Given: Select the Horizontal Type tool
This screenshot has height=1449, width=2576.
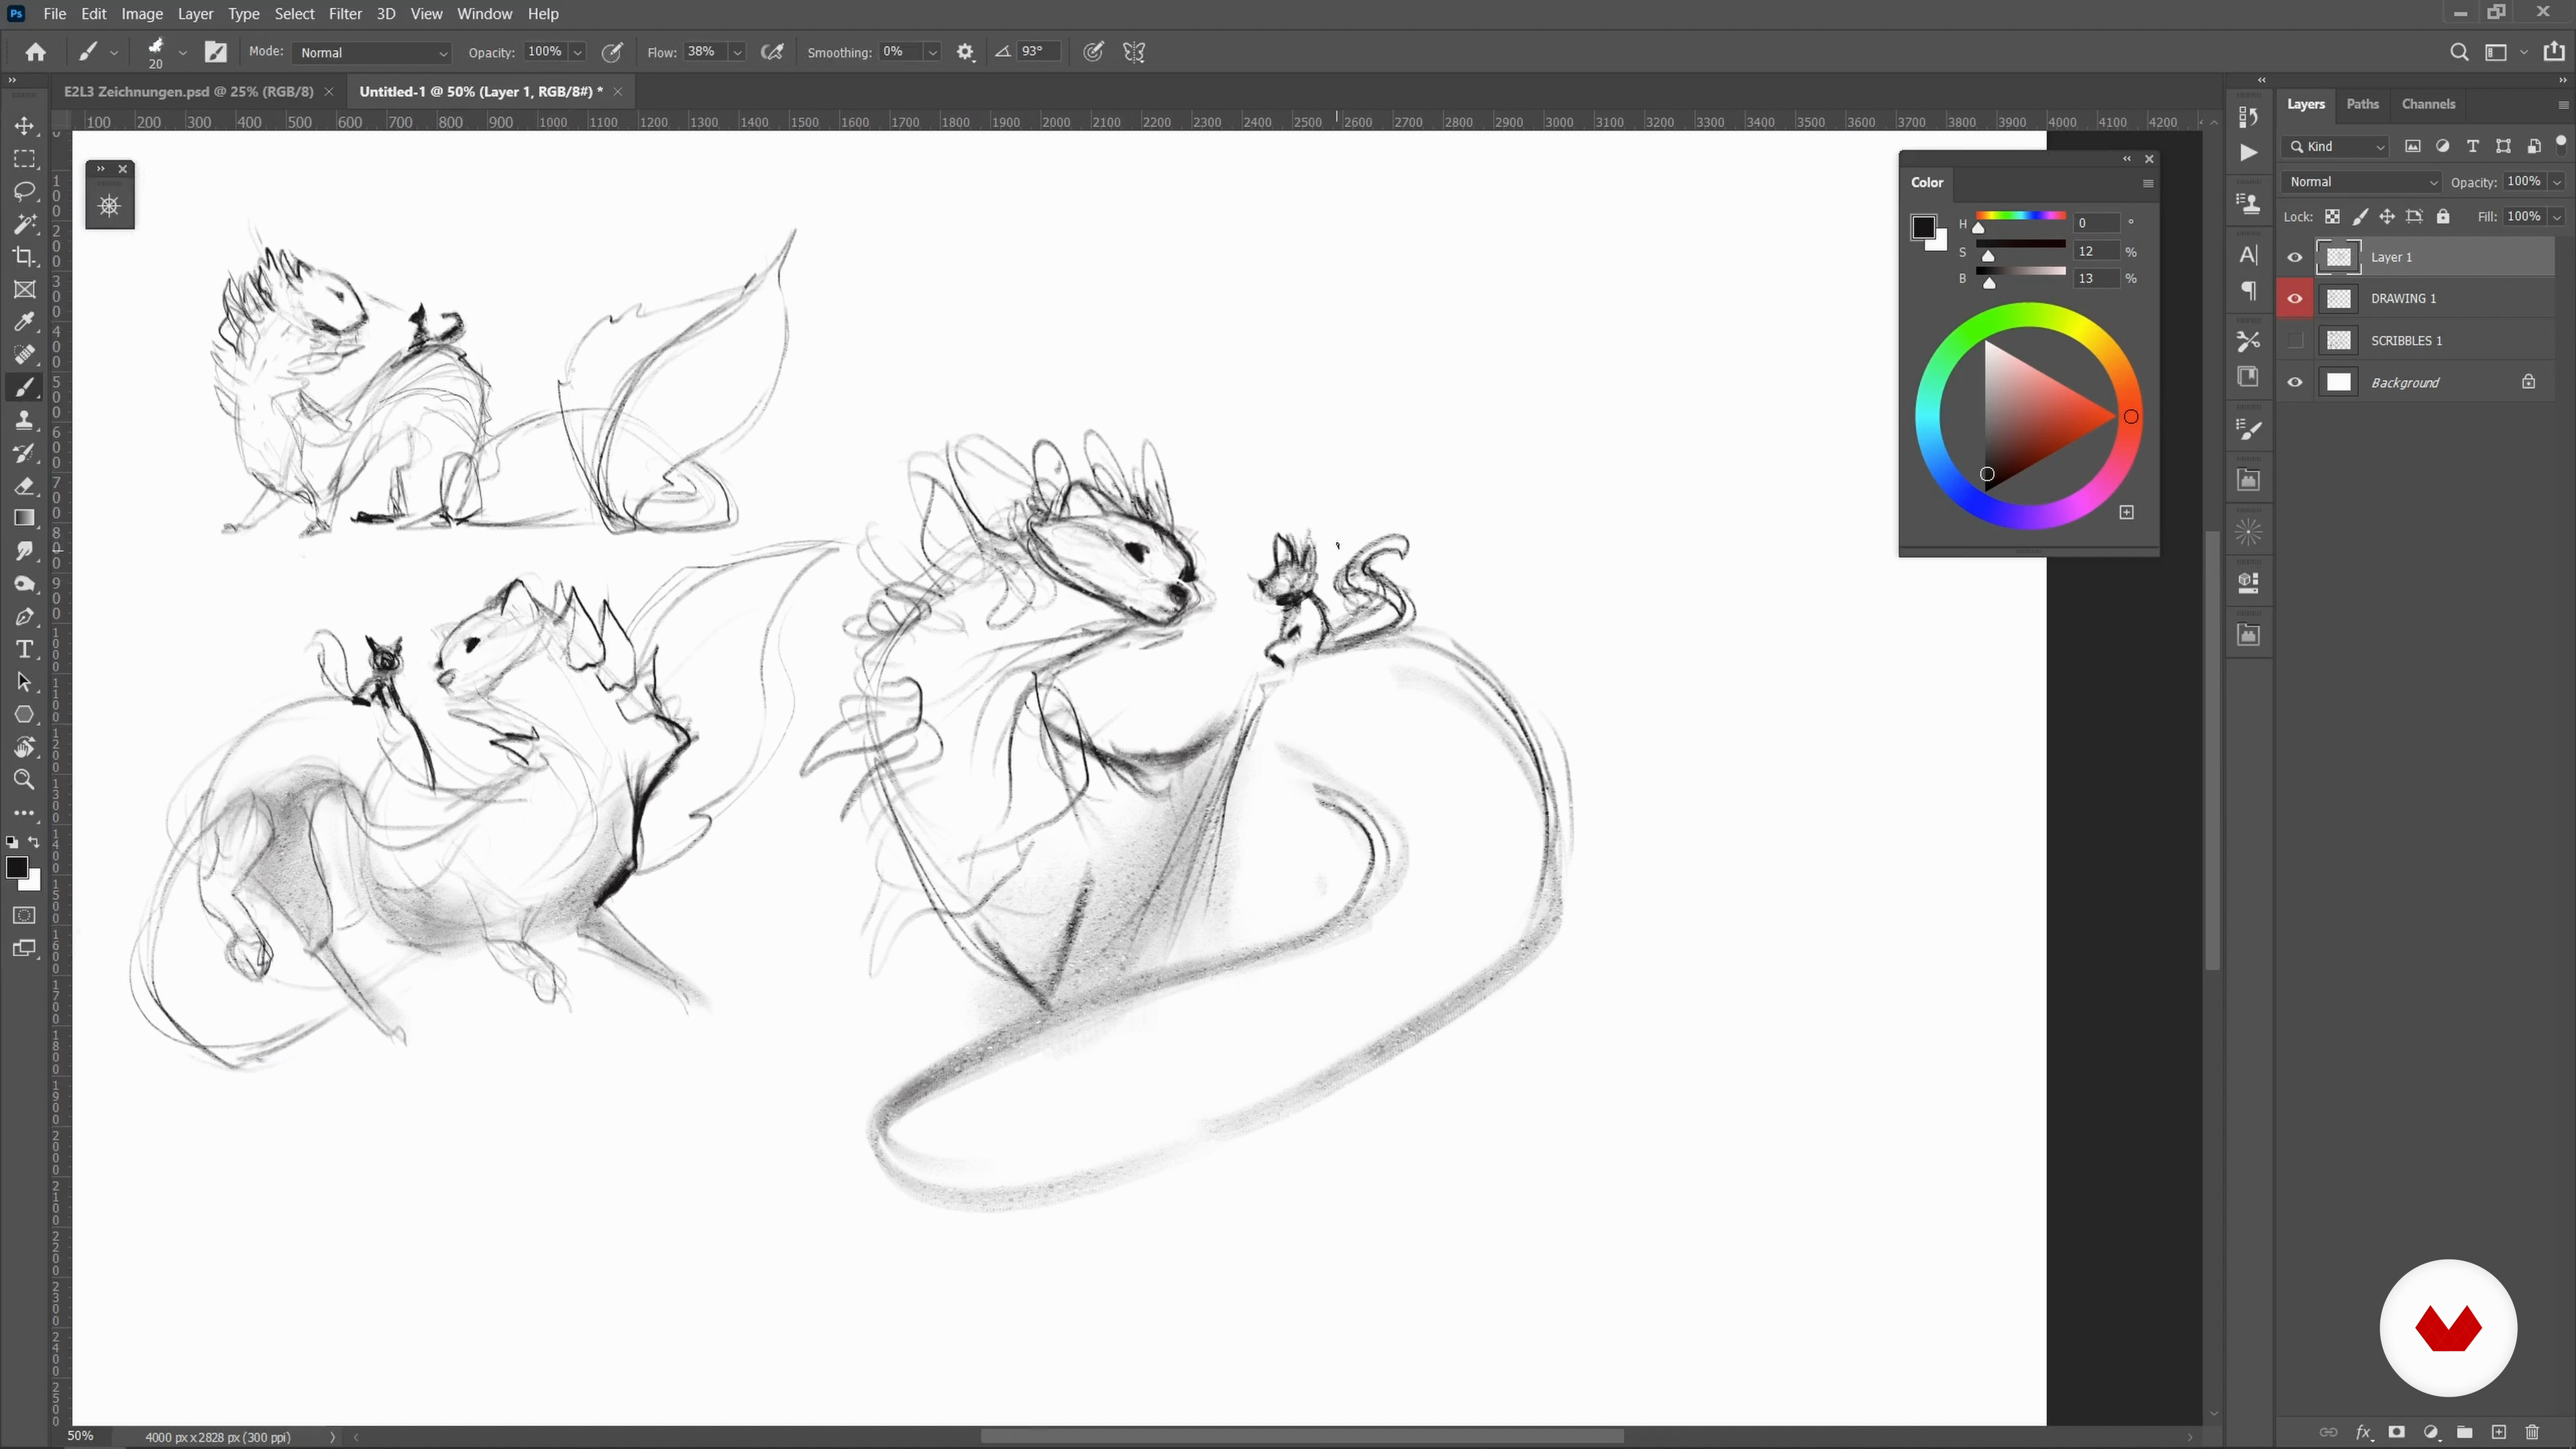Looking at the screenshot, I should (25, 649).
